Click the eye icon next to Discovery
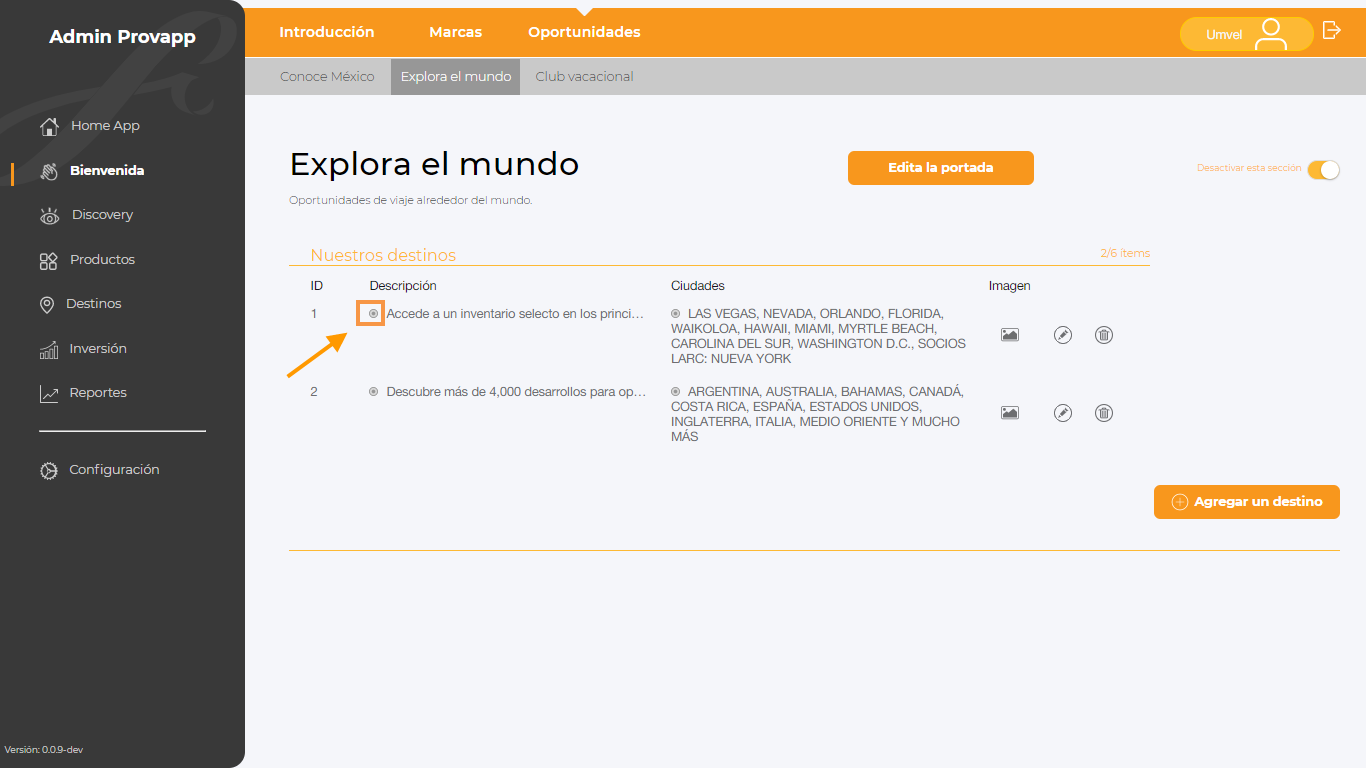This screenshot has height=768, width=1366. [49, 216]
